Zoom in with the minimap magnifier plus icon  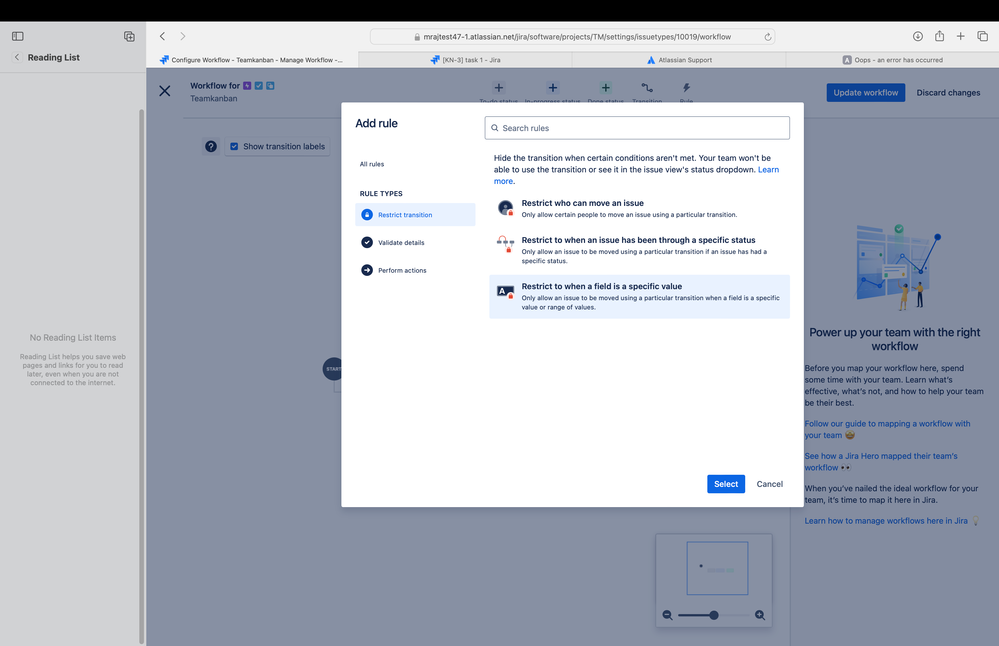pos(761,615)
